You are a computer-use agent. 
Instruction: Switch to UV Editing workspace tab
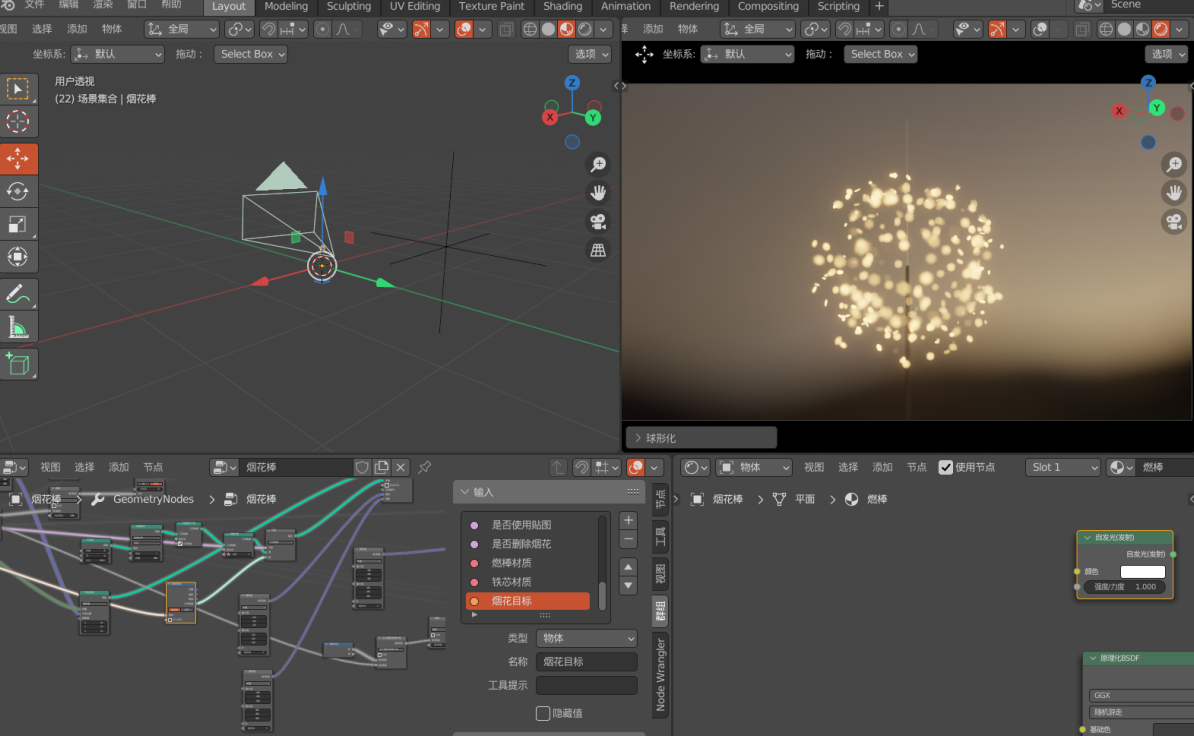tap(415, 6)
